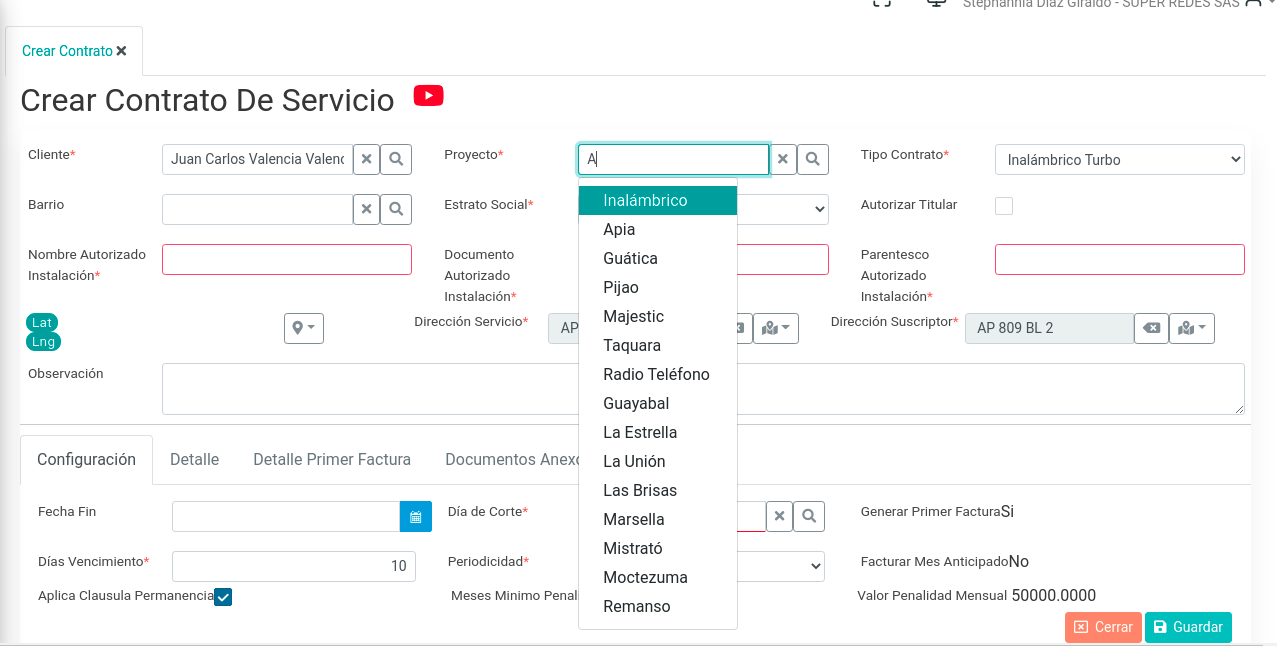
Task: Open the Fecha Fin calendar picker
Action: 415,517
